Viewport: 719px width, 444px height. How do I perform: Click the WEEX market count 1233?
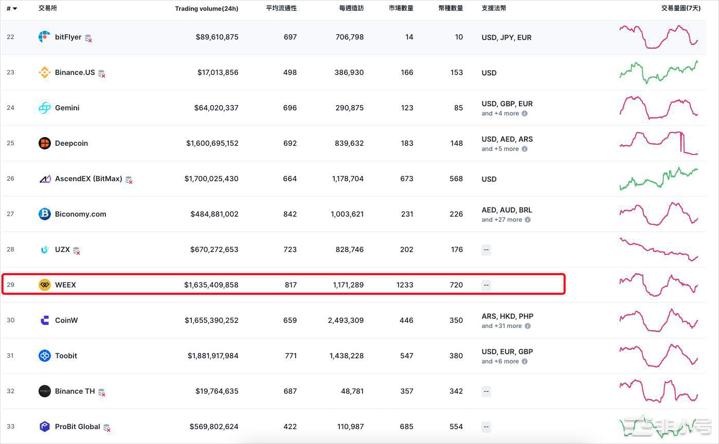coord(405,285)
